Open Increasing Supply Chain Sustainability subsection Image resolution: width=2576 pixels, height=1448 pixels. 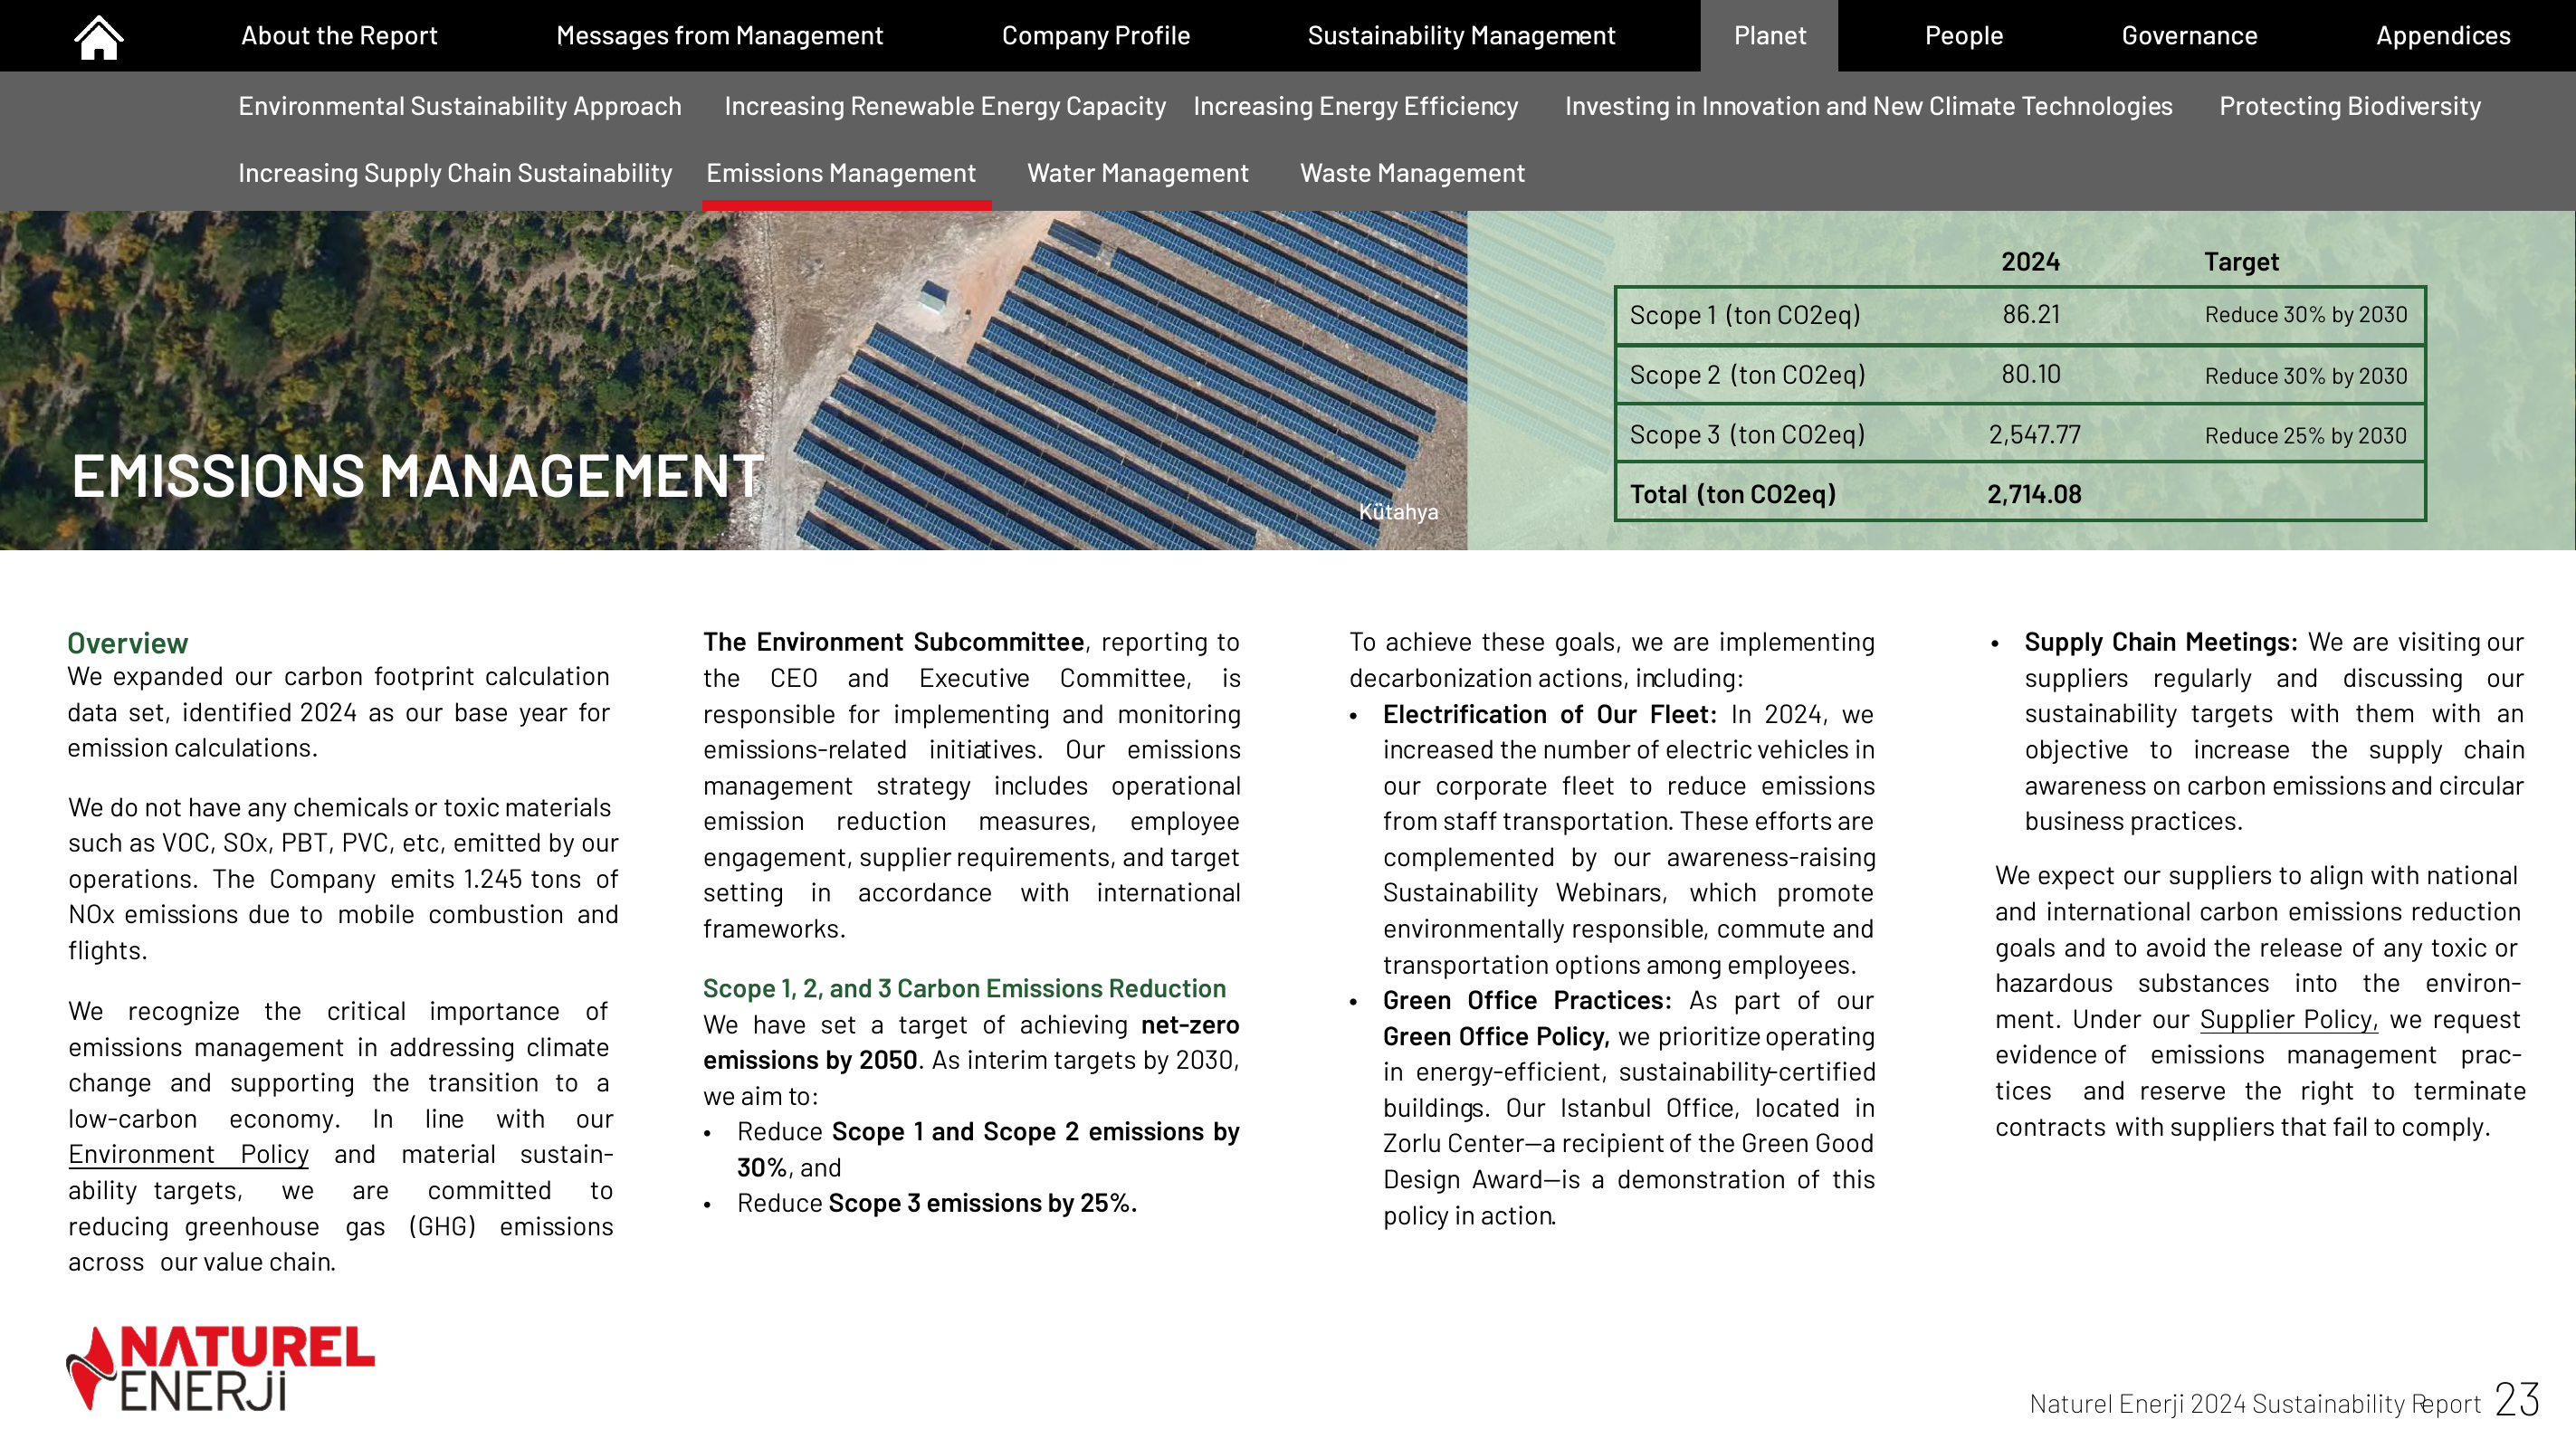click(x=455, y=173)
